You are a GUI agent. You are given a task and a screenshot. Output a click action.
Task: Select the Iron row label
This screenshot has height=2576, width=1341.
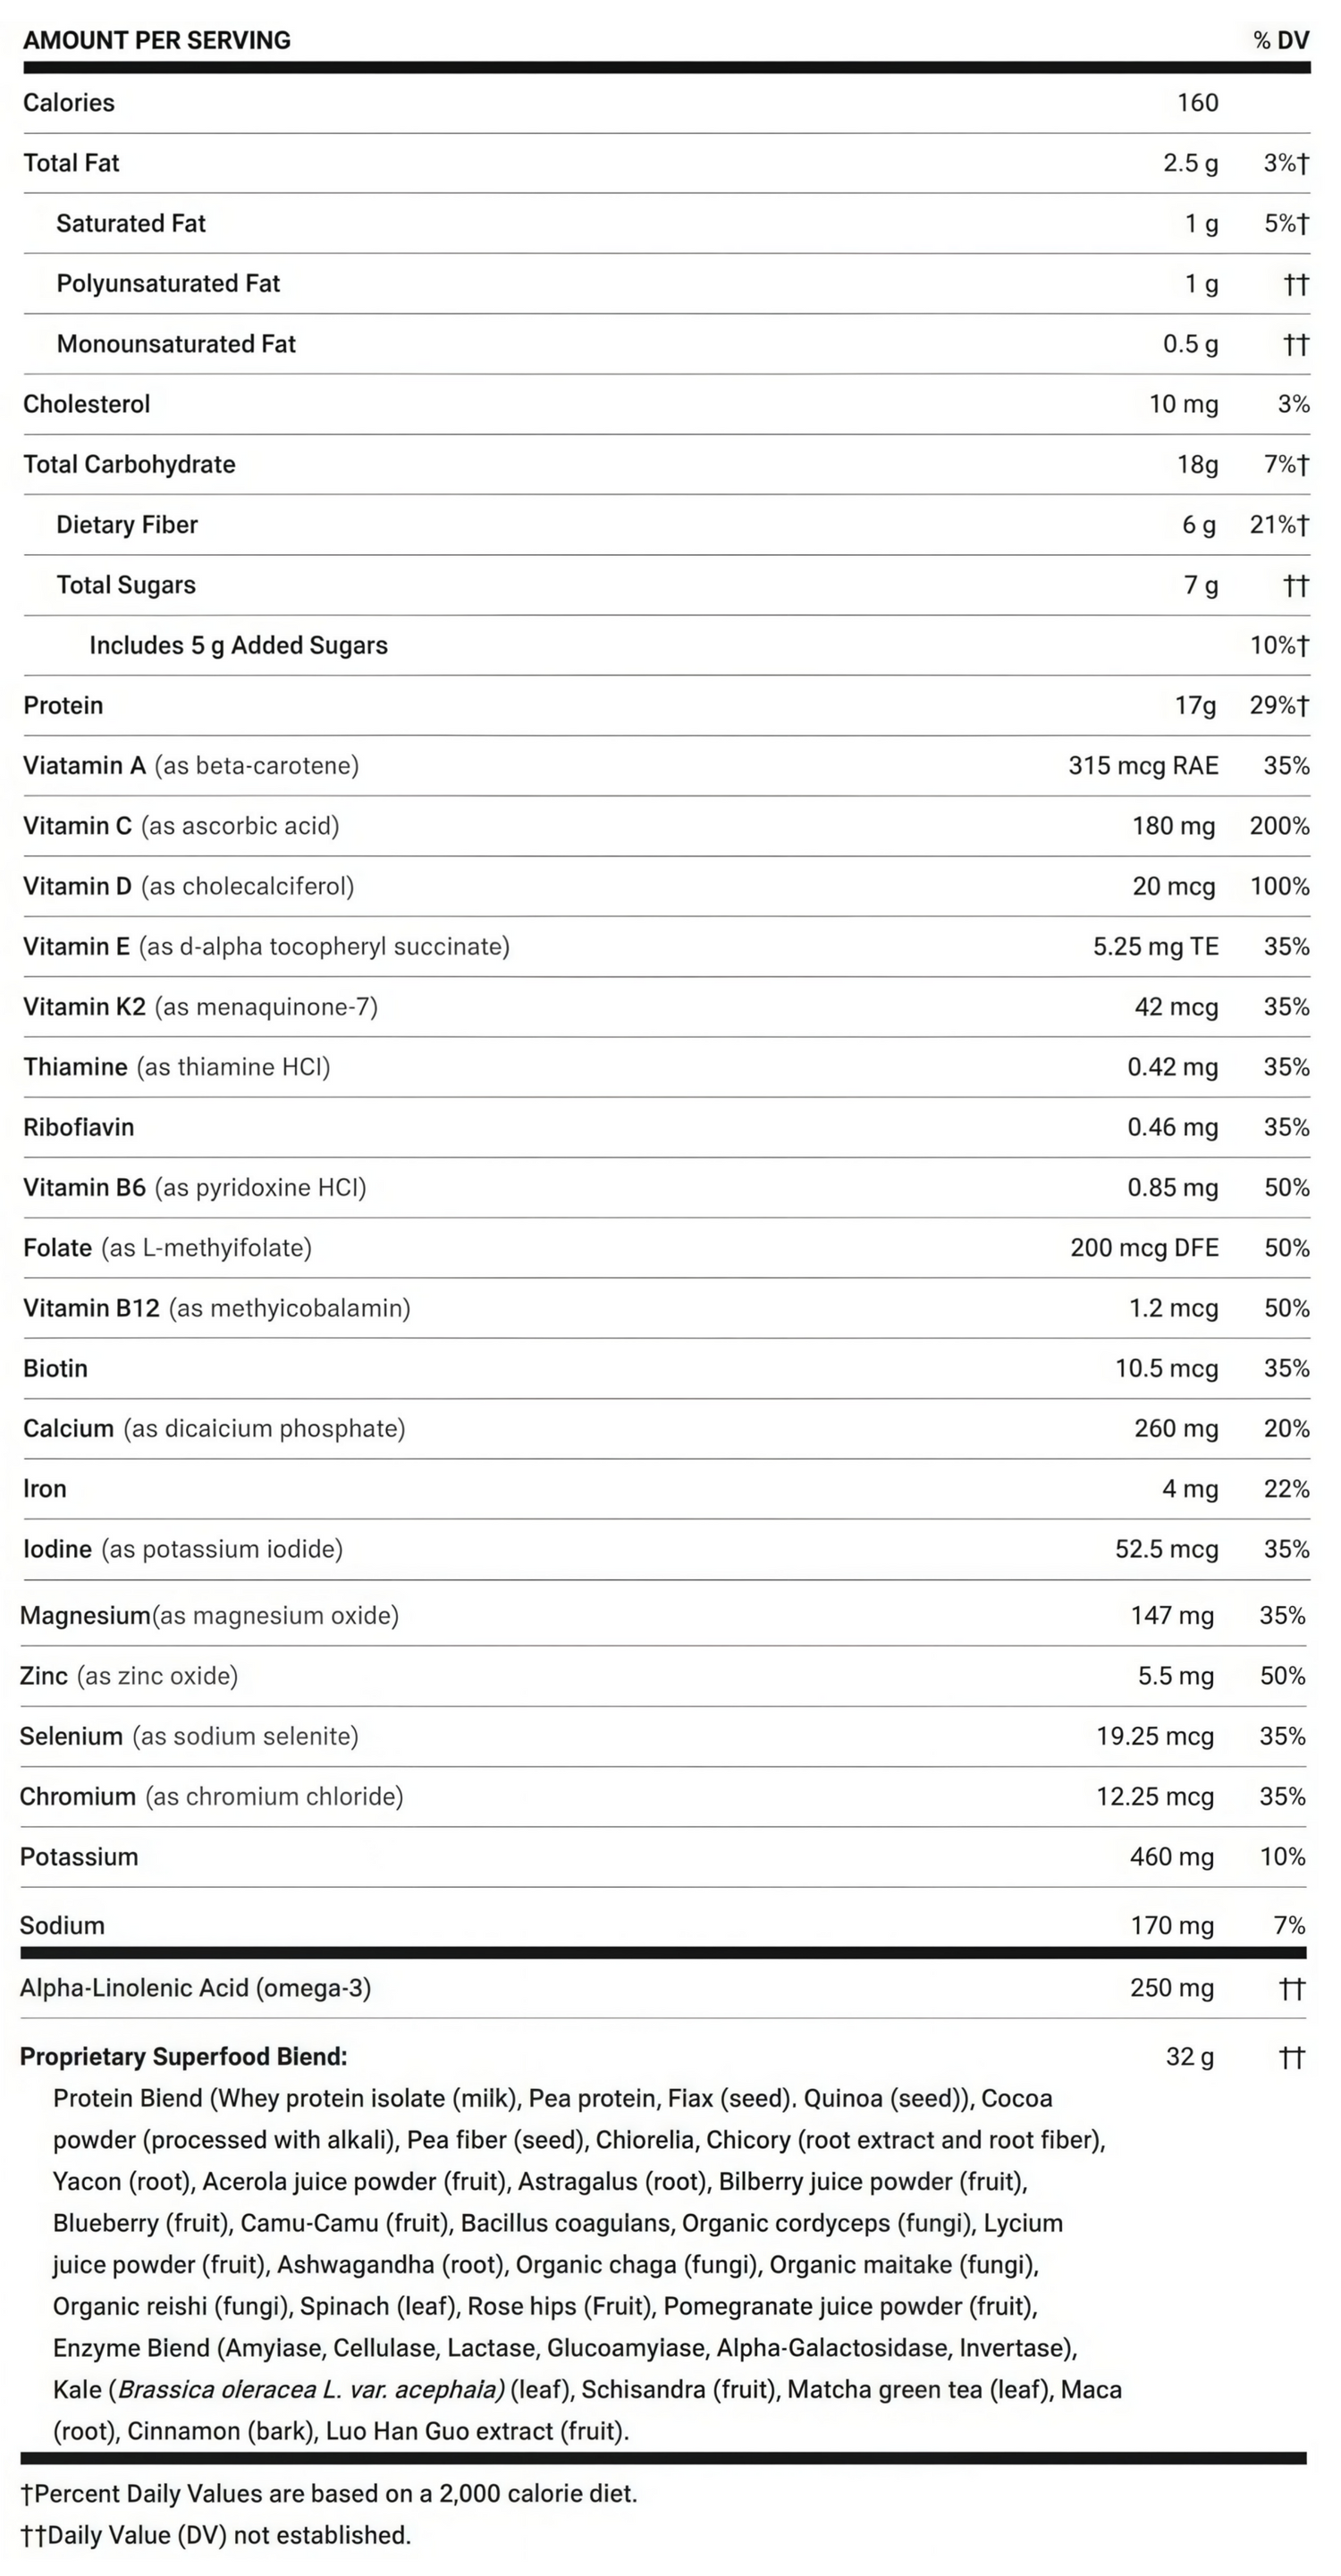45,1489
